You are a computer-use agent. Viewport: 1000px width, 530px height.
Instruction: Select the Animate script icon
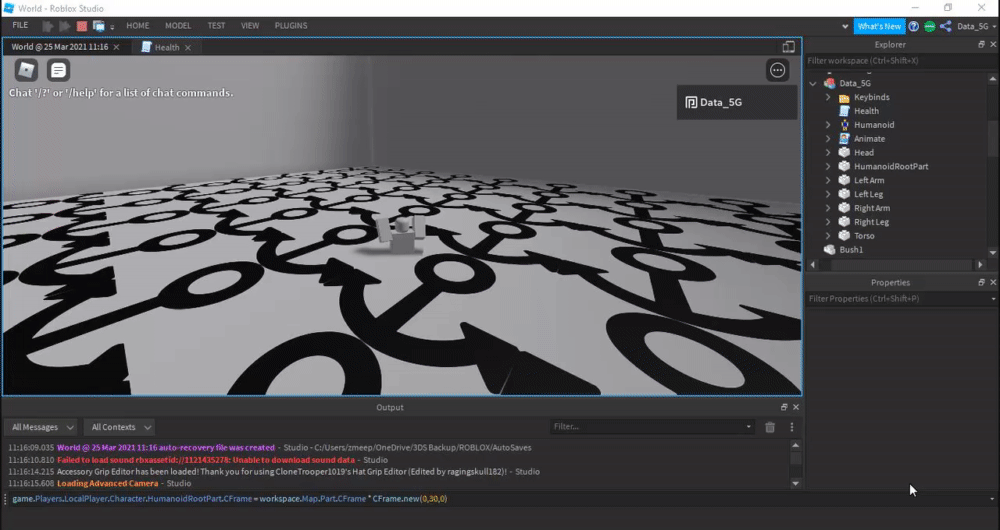point(844,139)
